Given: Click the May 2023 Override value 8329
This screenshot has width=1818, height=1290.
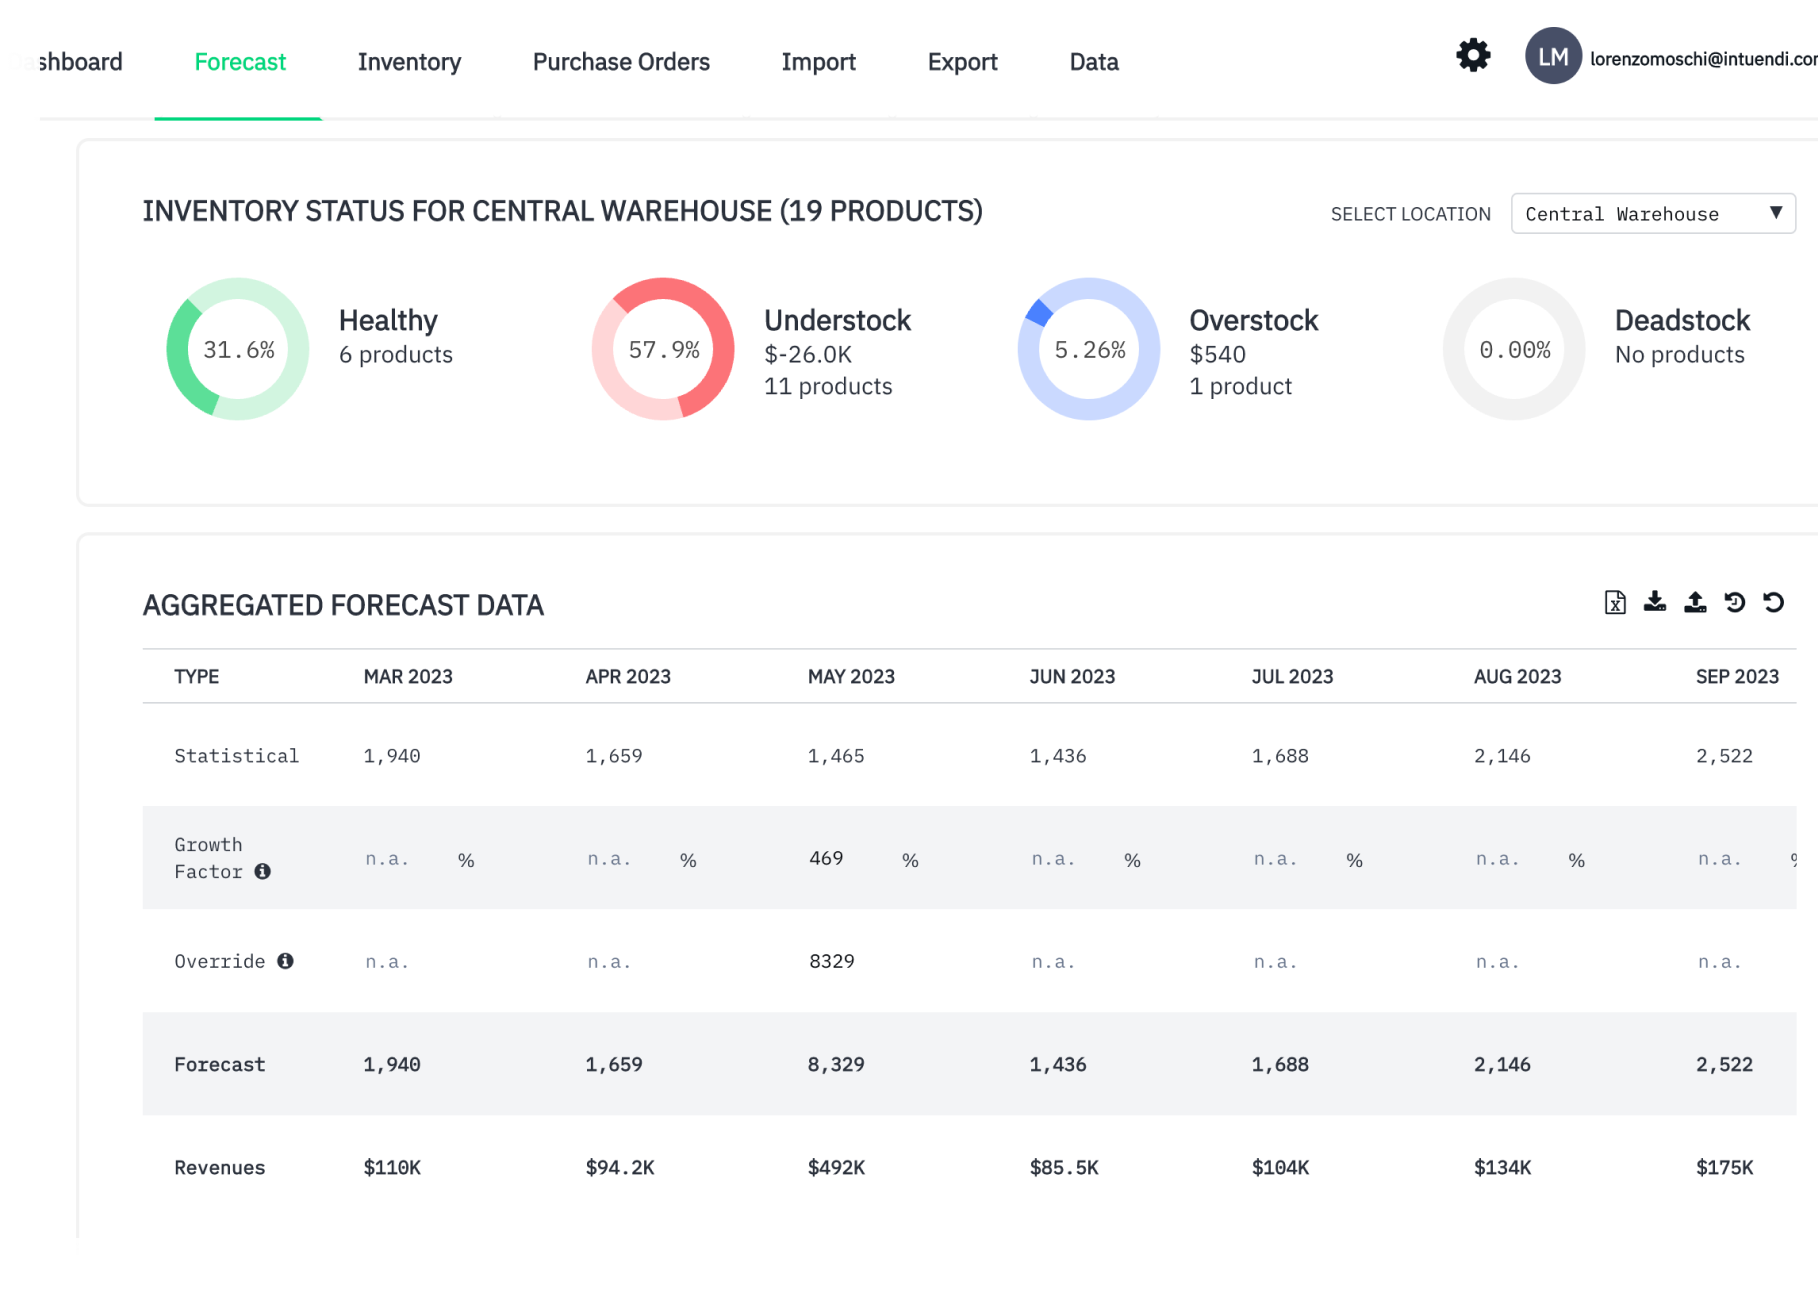Looking at the screenshot, I should 831,961.
